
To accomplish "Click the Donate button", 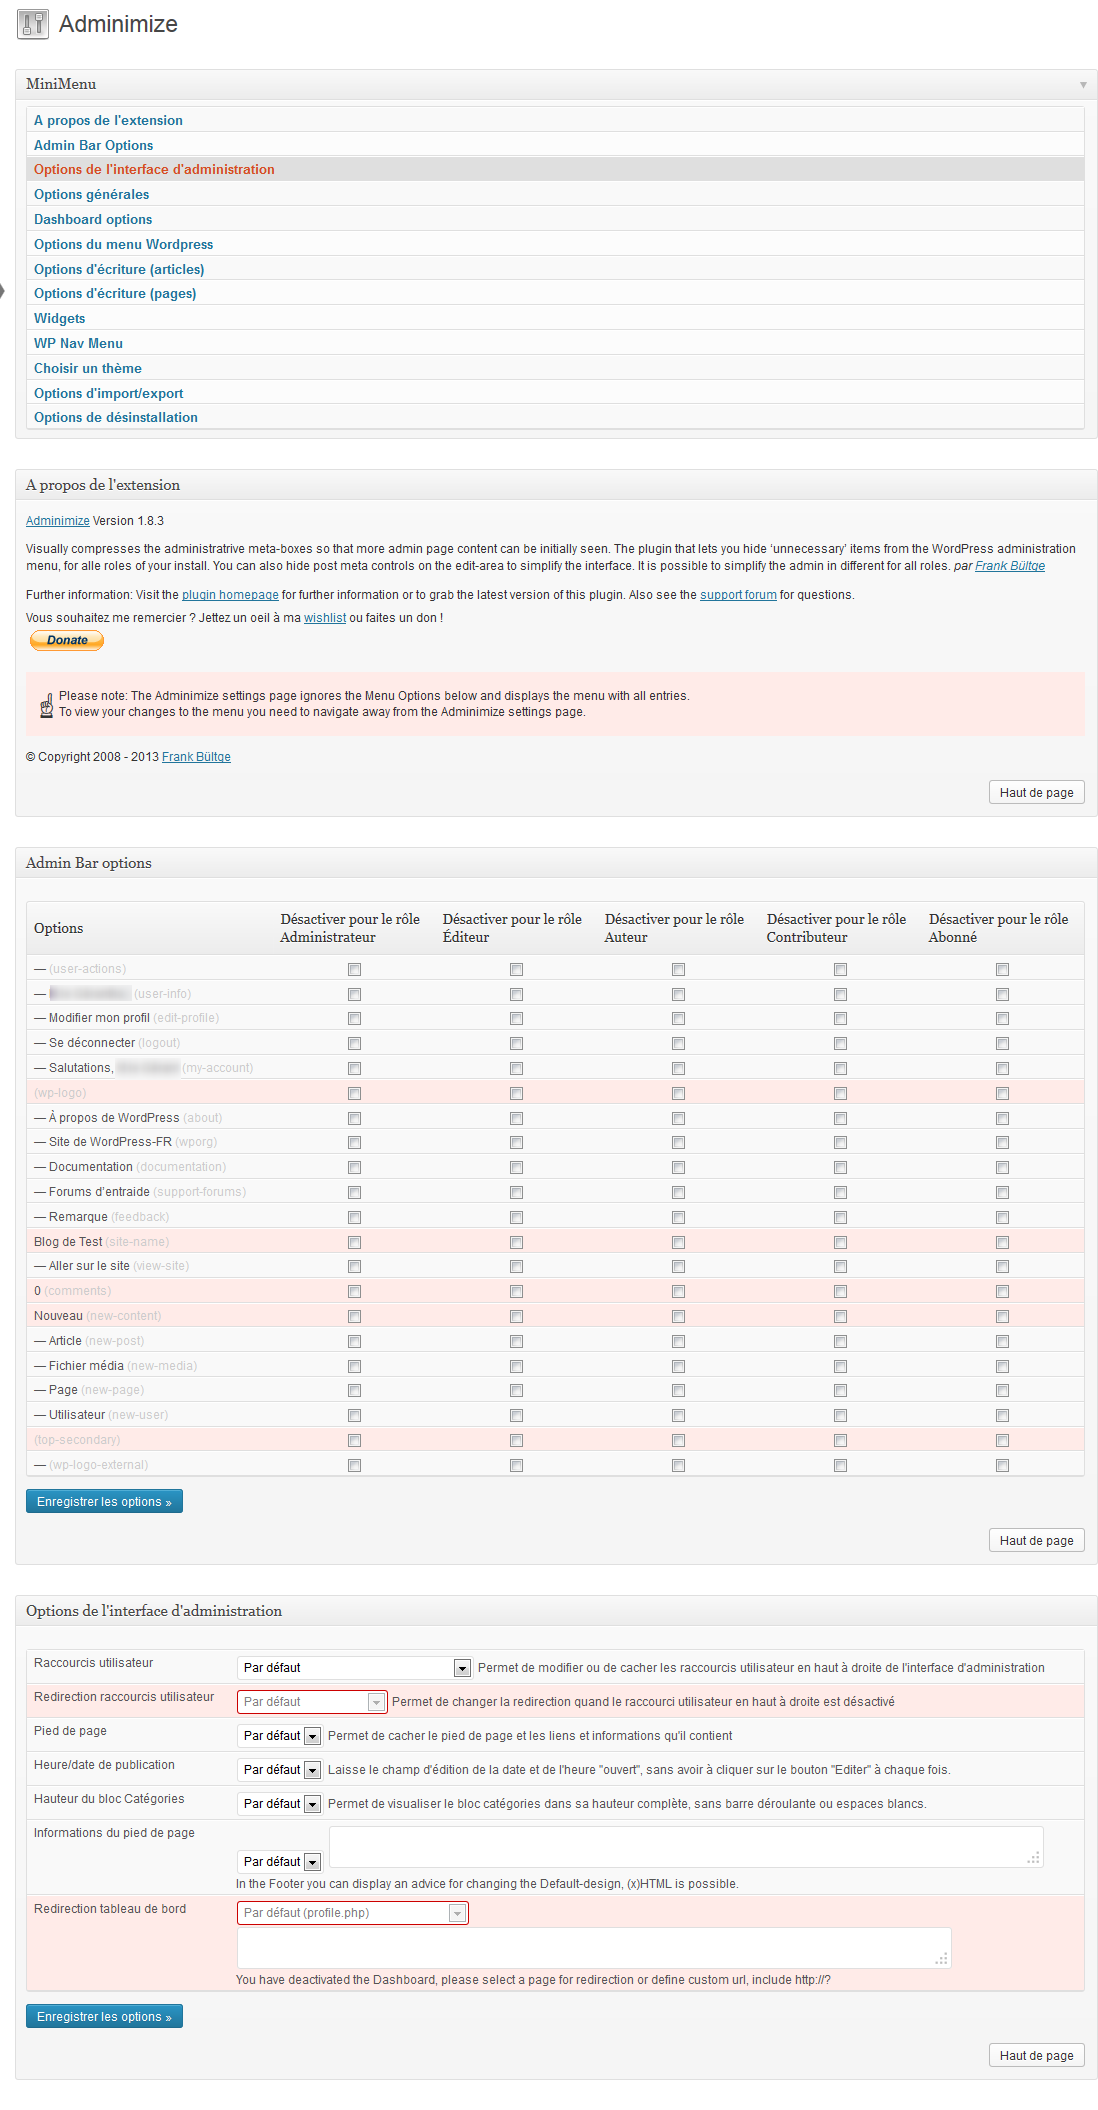I will (67, 640).
